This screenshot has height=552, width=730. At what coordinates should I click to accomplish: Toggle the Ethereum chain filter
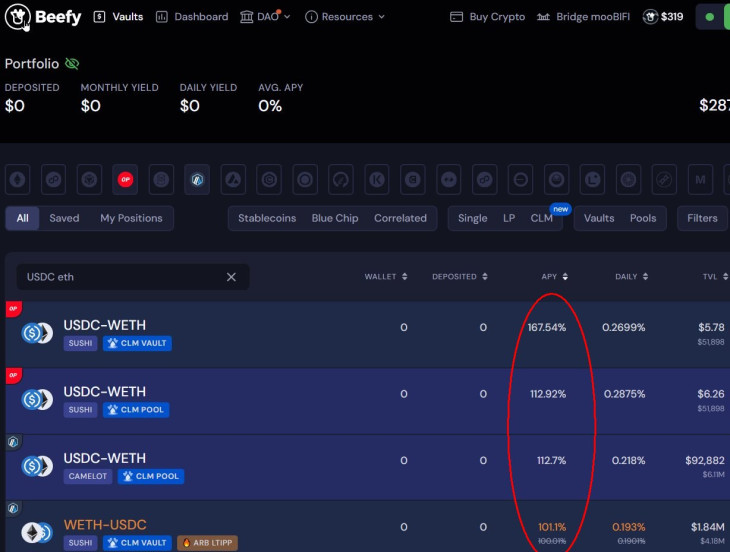tap(18, 179)
